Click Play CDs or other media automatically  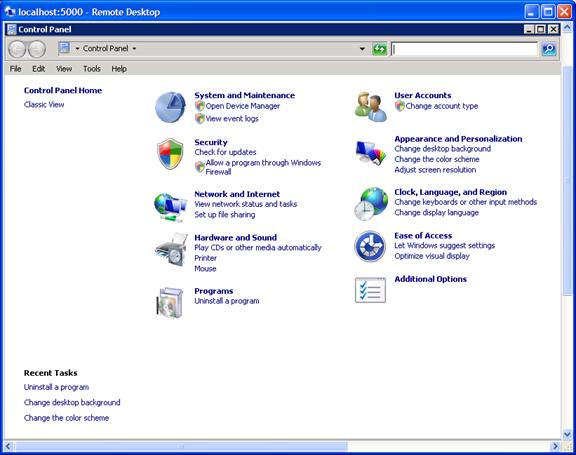(258, 248)
